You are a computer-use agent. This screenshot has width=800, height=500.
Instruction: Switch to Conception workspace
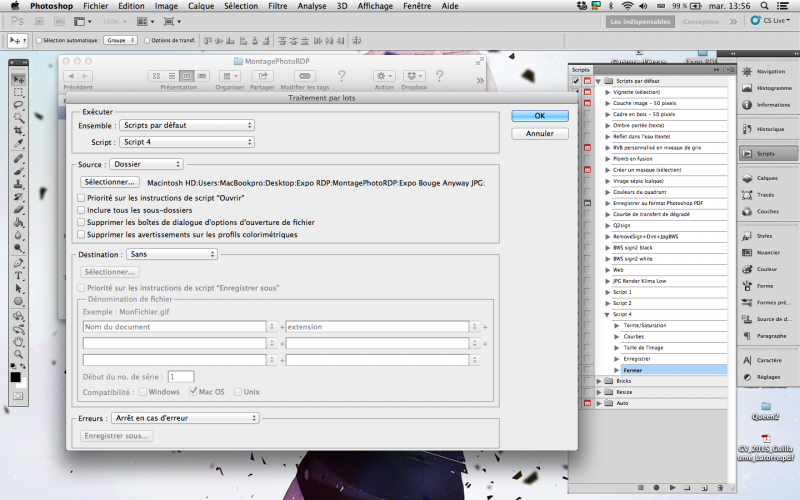701,21
